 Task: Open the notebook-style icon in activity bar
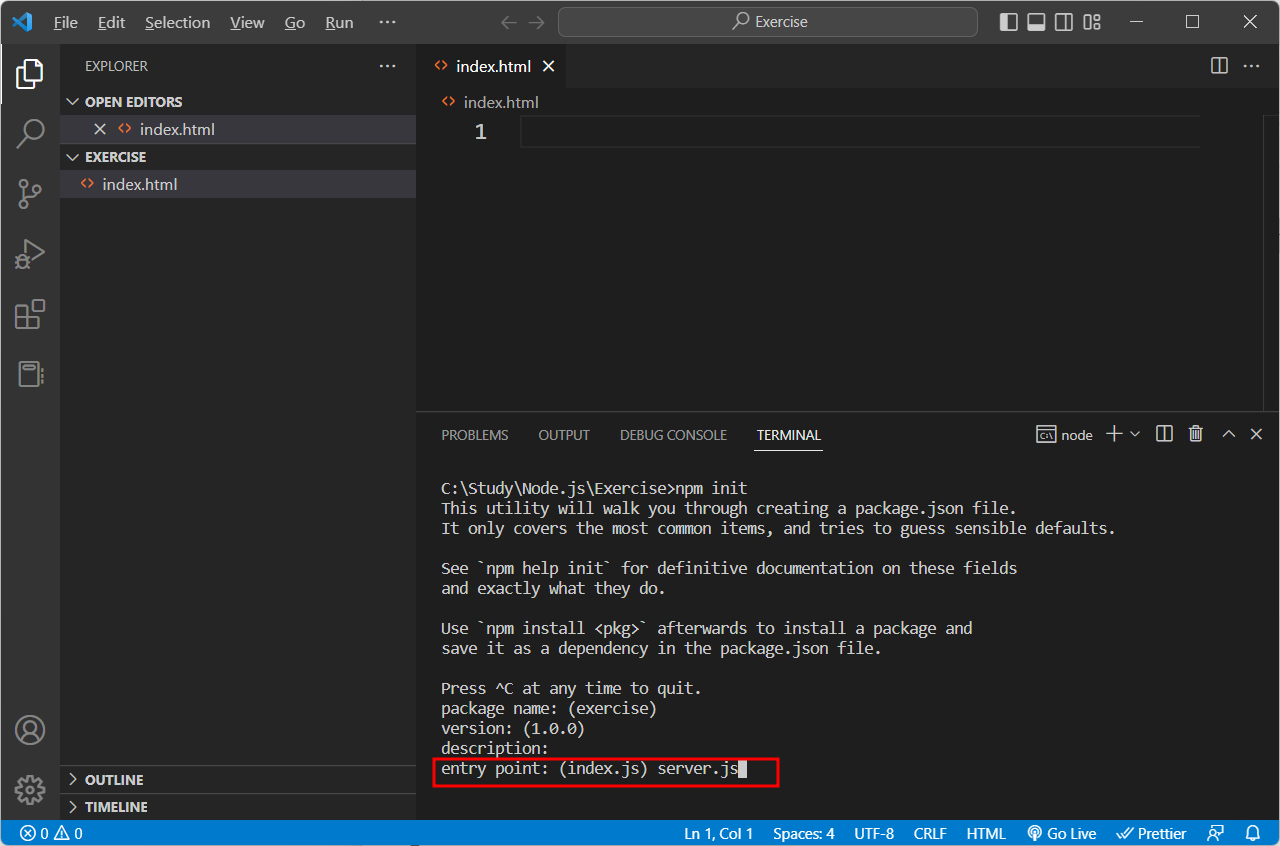pos(30,374)
